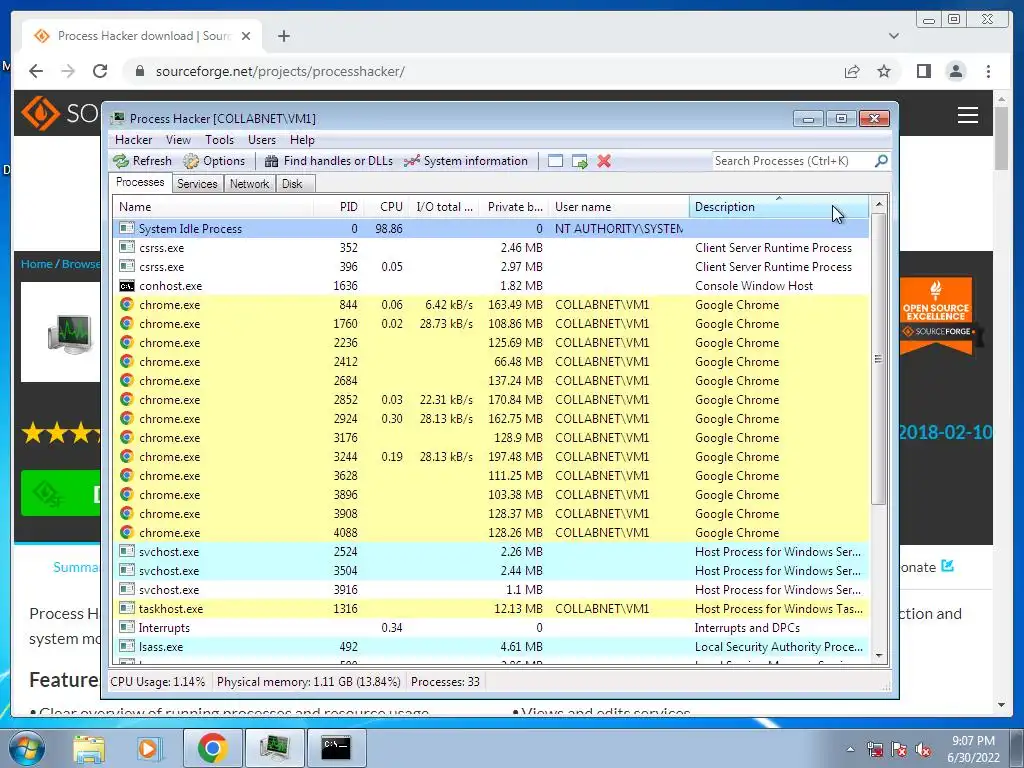Click Chrome icon of process PID 844
This screenshot has width=1024, height=768.
127,305
